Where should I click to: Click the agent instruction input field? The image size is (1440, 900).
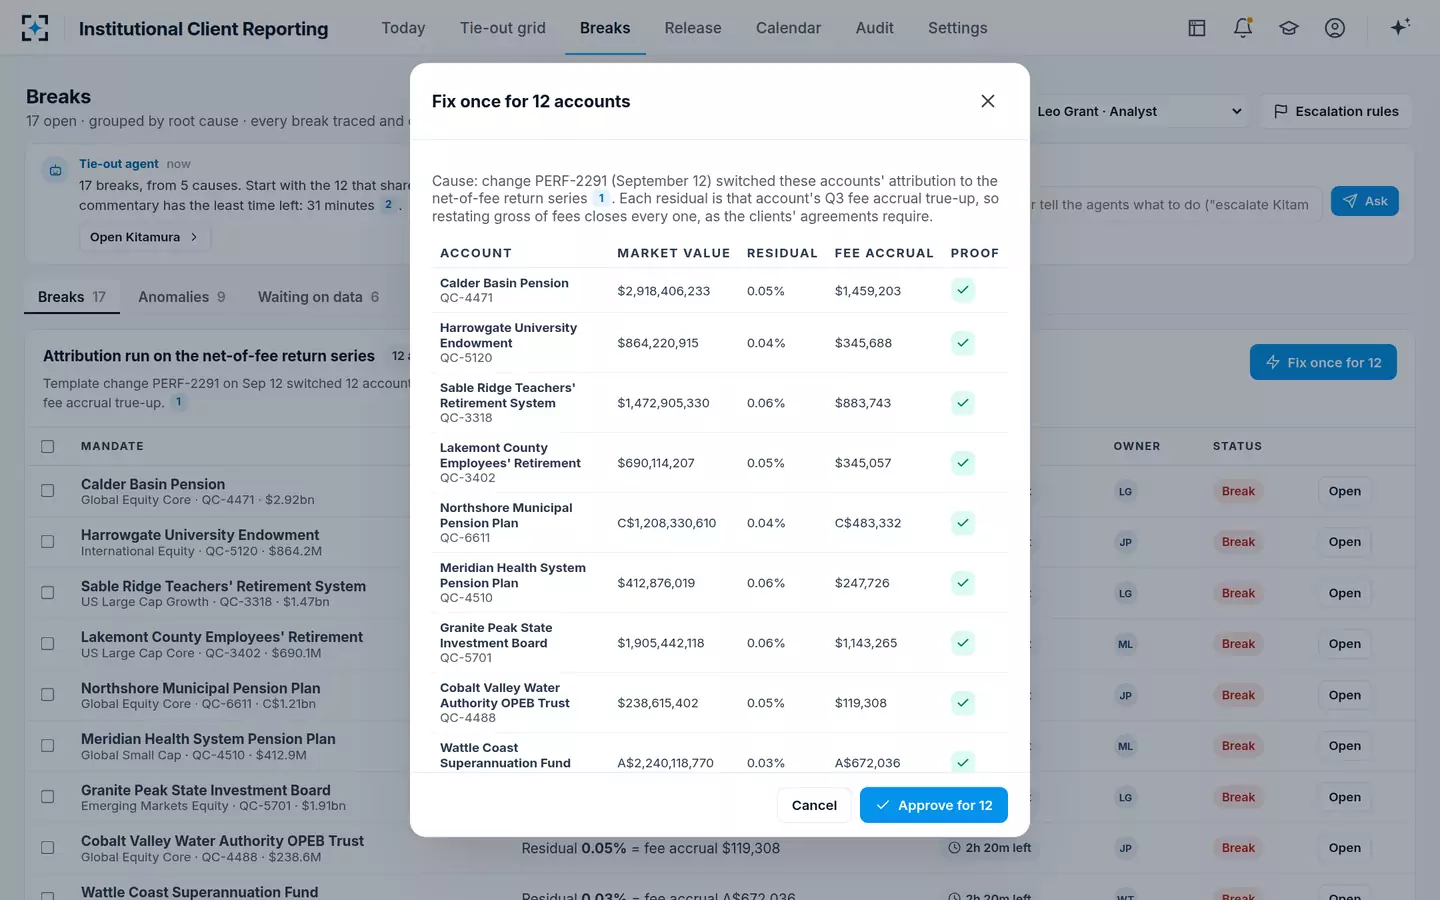point(1175,204)
